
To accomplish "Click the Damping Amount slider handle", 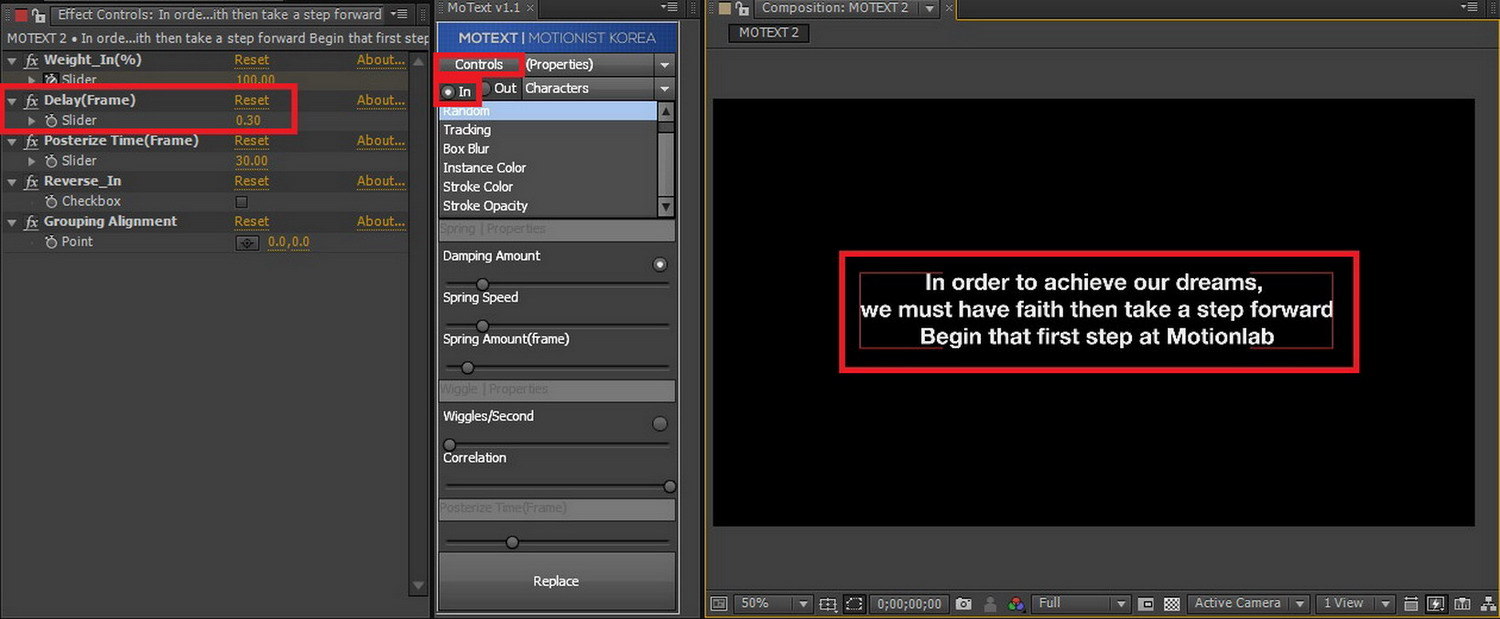I will click(x=482, y=285).
